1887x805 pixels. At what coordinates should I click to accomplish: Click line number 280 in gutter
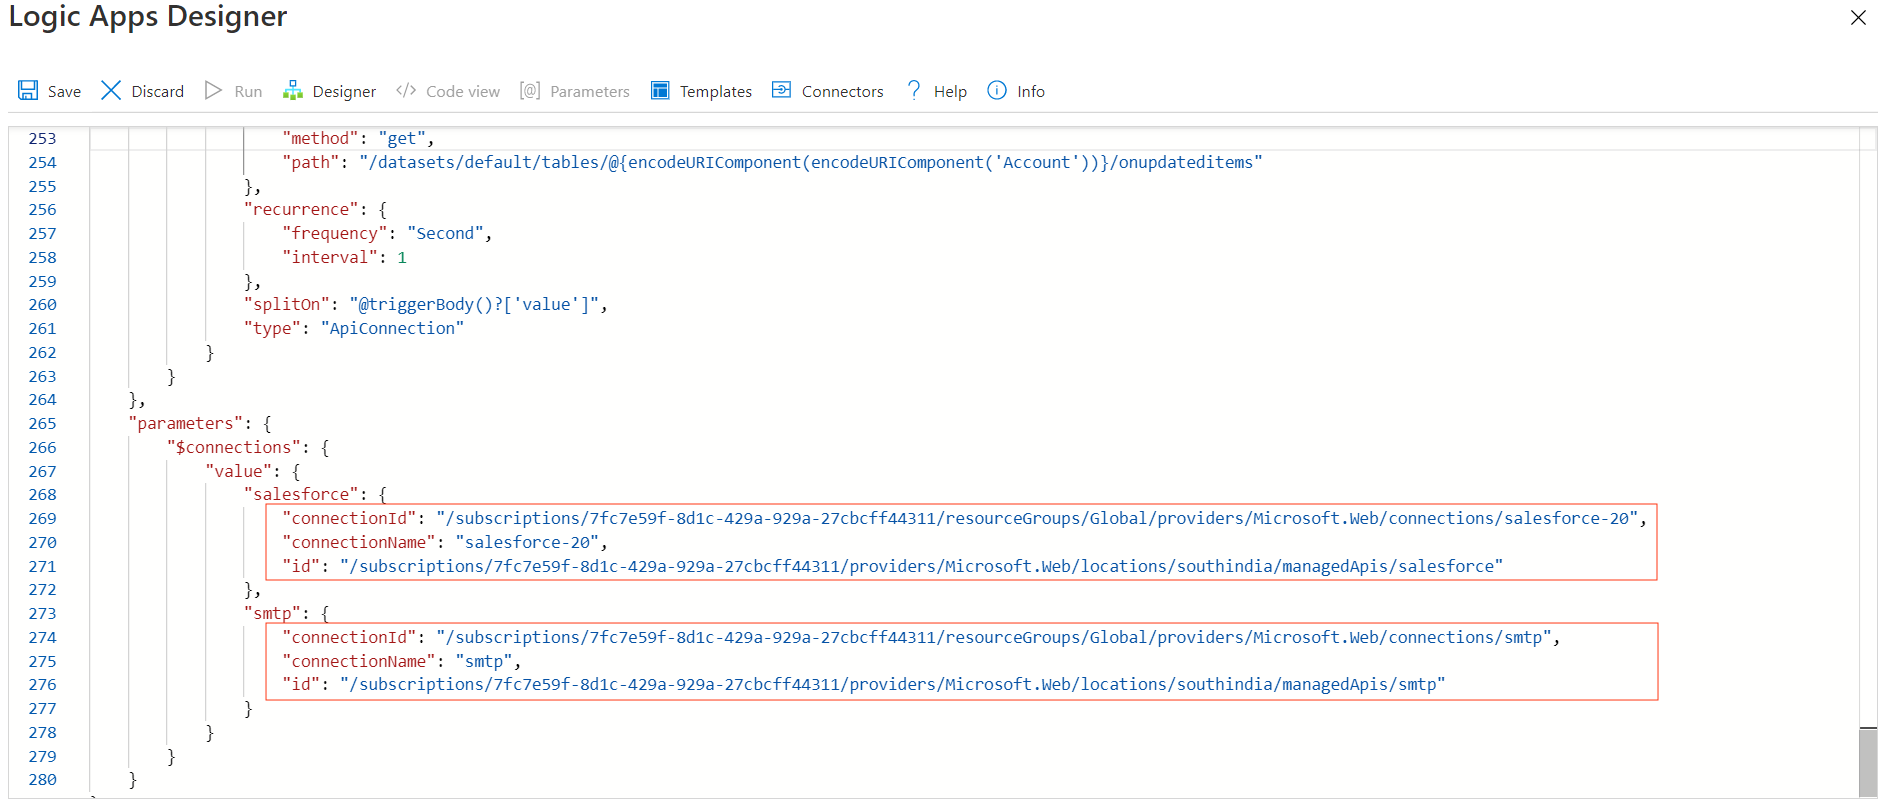(x=42, y=779)
